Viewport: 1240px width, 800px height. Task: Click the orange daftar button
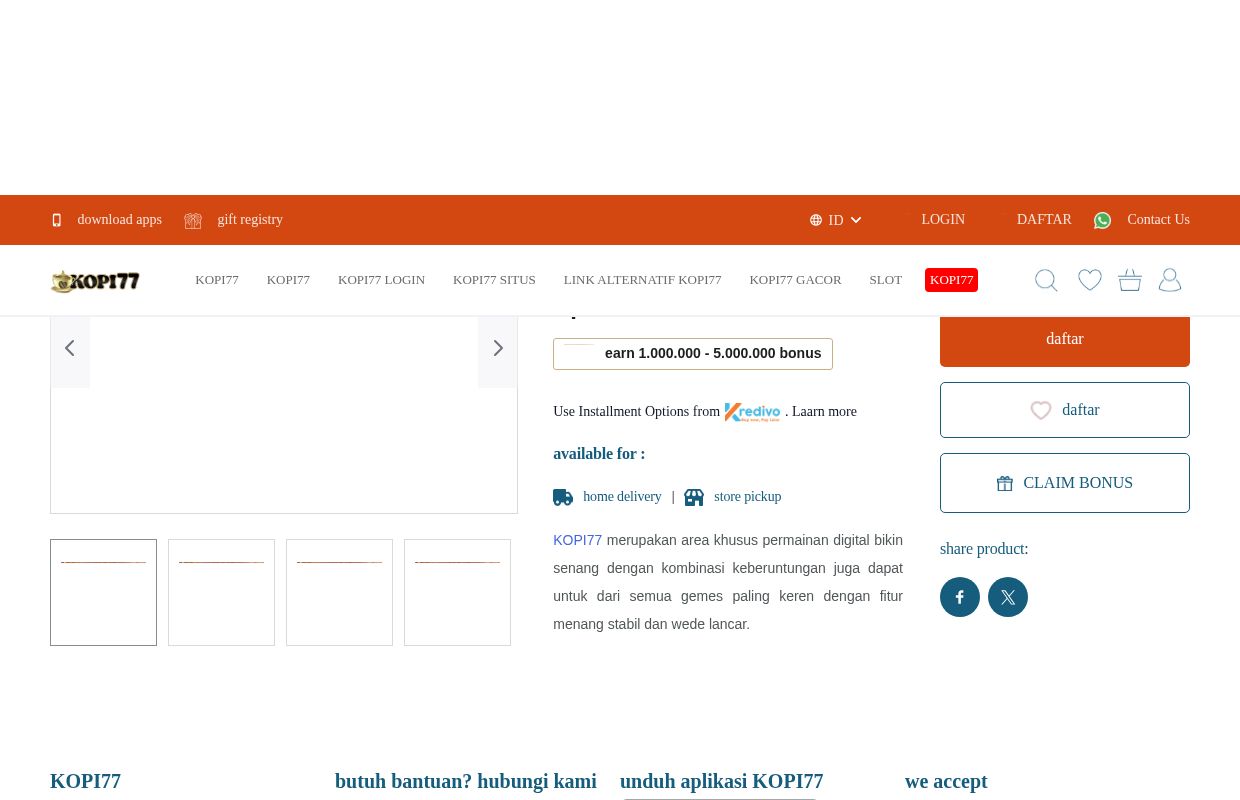click(1065, 340)
